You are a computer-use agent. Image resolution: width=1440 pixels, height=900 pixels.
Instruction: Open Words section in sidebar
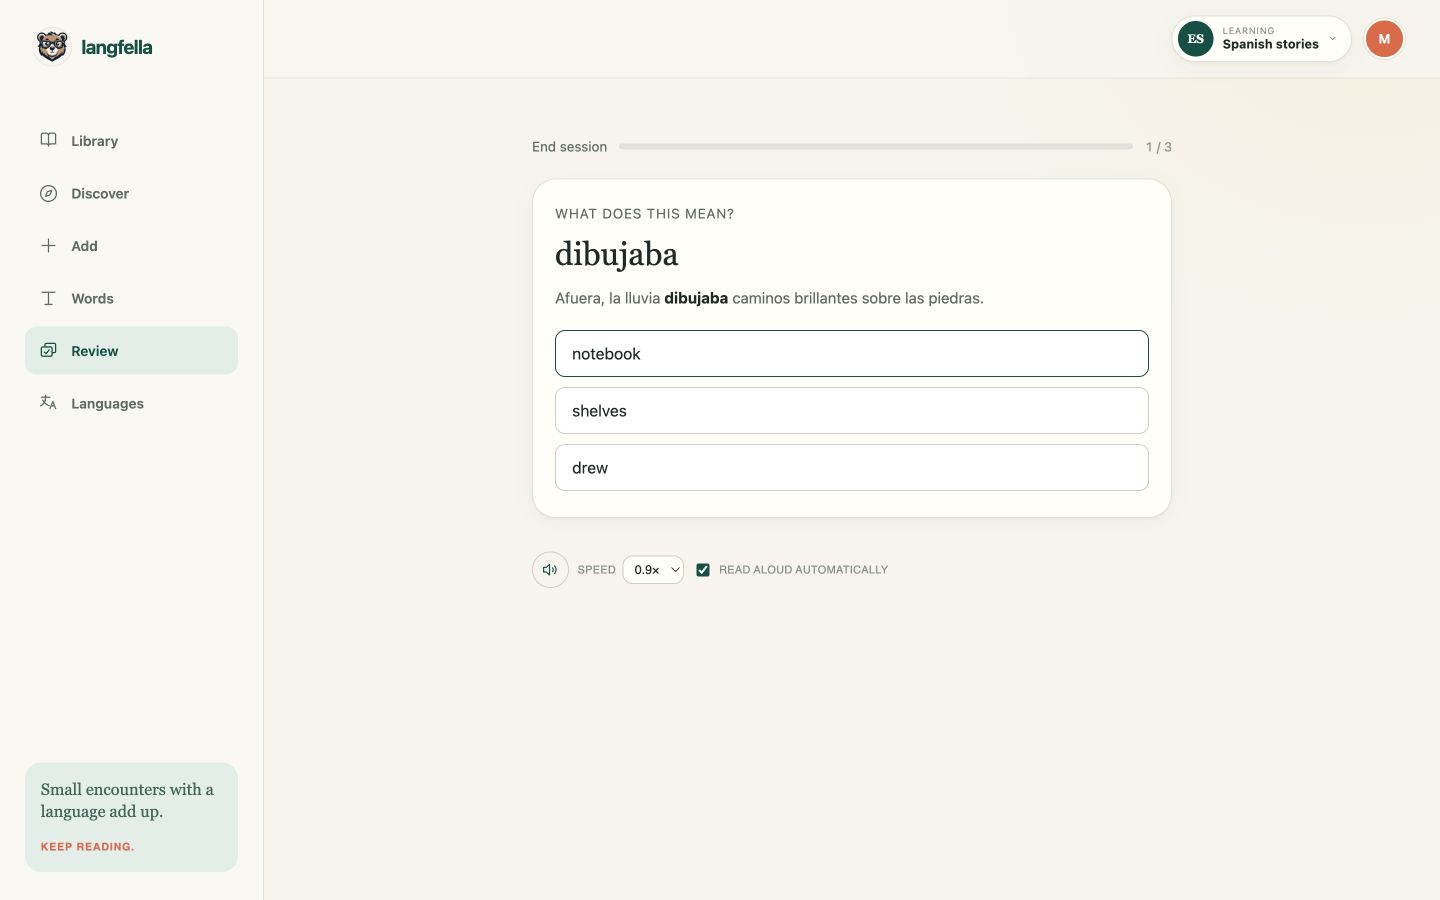click(x=131, y=298)
